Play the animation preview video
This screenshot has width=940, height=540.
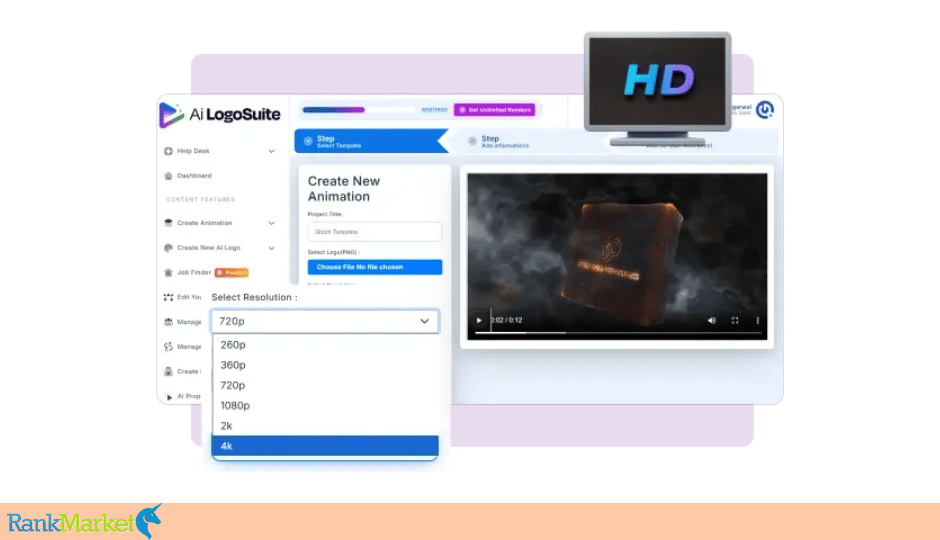479,320
